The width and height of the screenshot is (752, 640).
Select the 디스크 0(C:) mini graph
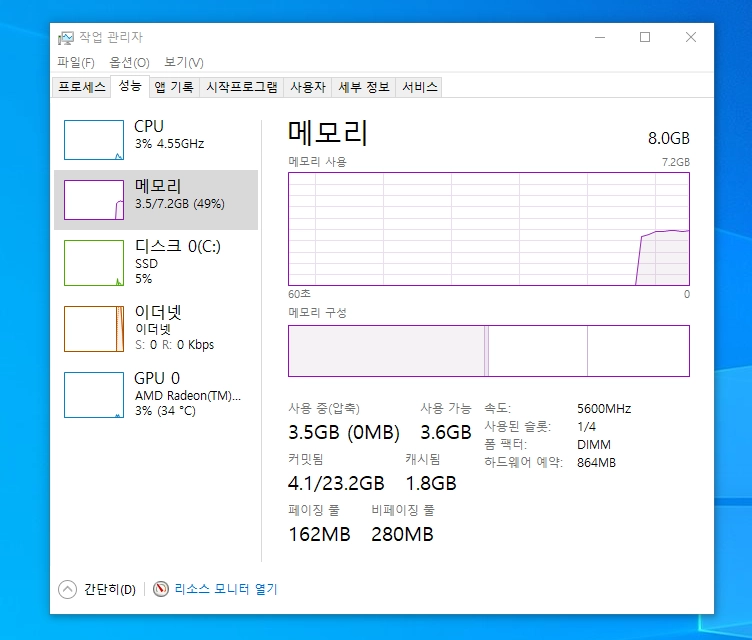point(94,263)
